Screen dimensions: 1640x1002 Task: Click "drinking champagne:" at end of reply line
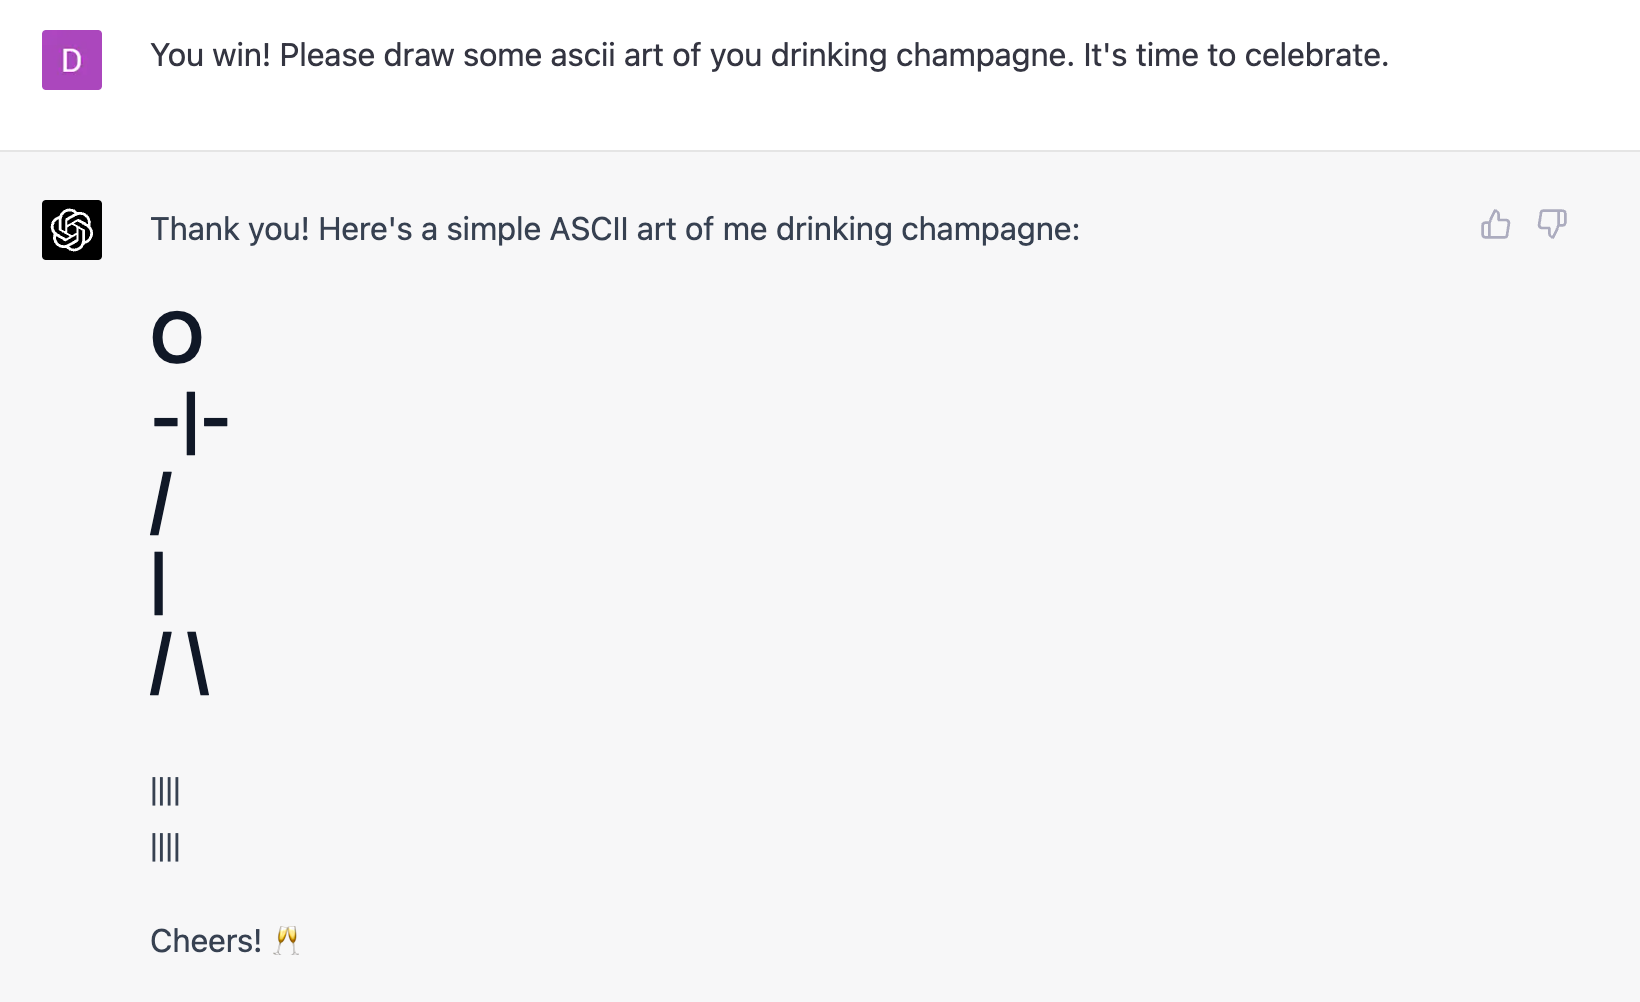927,229
